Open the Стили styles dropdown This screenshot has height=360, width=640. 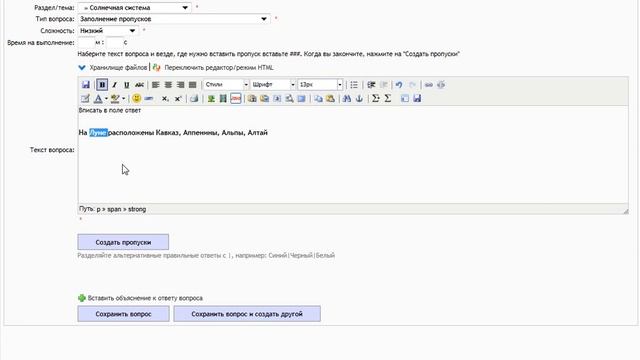(226, 84)
